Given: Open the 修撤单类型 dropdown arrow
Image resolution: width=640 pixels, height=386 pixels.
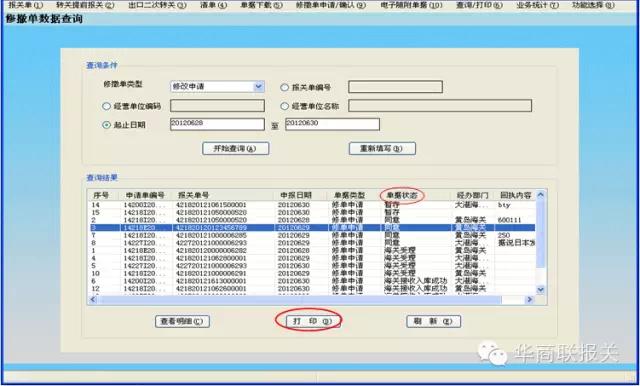Looking at the screenshot, I should tap(258, 87).
